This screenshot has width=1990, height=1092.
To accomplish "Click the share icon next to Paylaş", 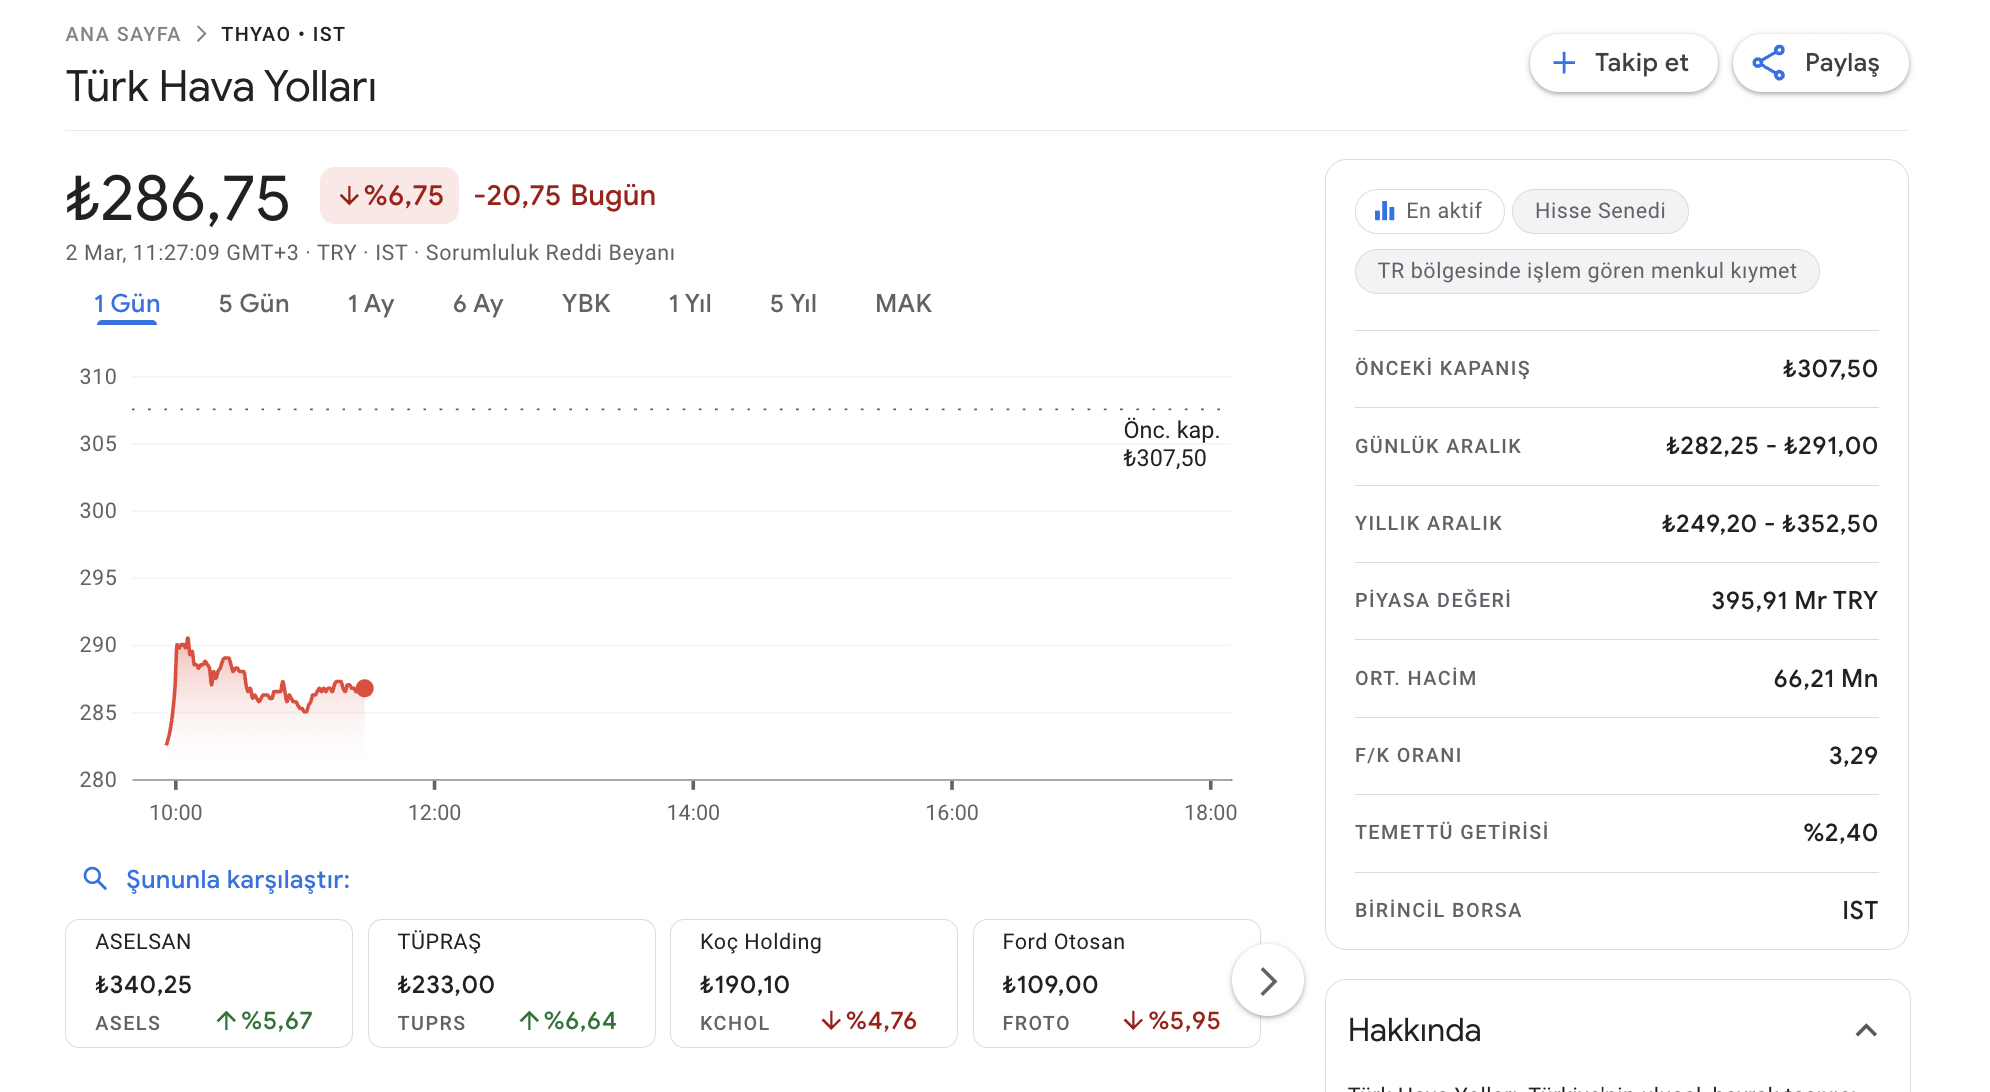I will click(1768, 63).
